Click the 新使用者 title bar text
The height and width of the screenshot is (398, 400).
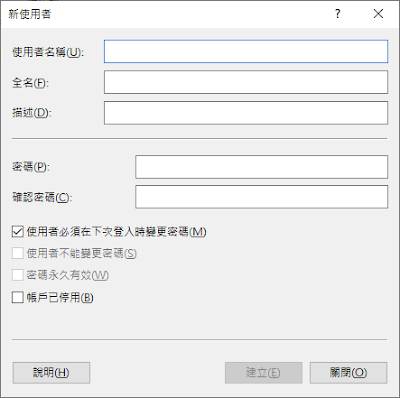pos(30,14)
